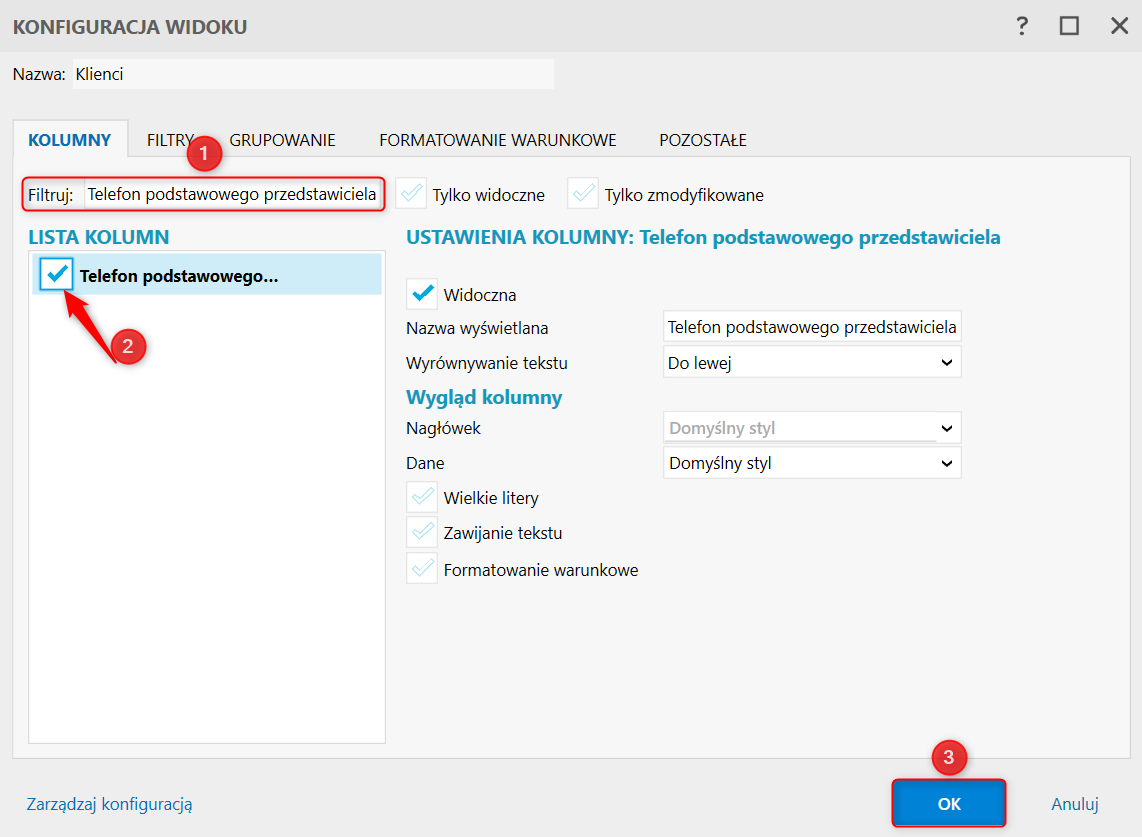Open the GRUPOWANIE tab
The image size is (1142, 837).
coord(283,140)
